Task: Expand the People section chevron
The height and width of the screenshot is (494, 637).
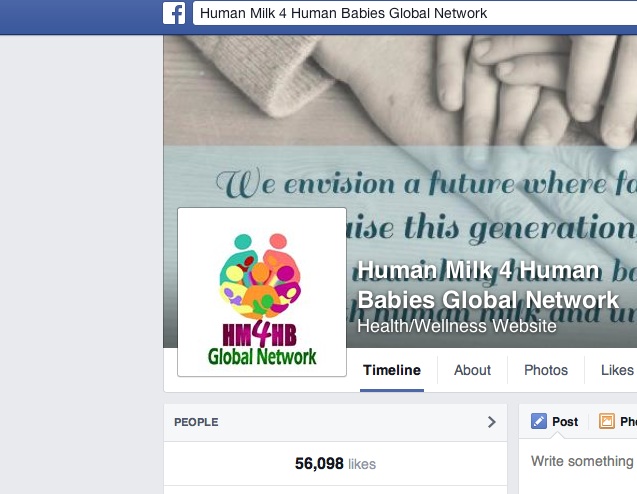Action: point(492,422)
